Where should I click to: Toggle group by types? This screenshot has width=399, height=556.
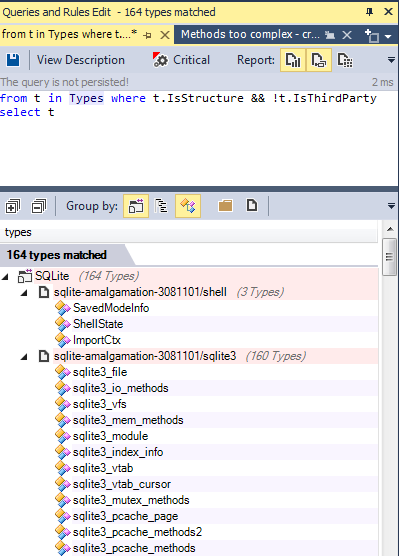click(x=188, y=206)
